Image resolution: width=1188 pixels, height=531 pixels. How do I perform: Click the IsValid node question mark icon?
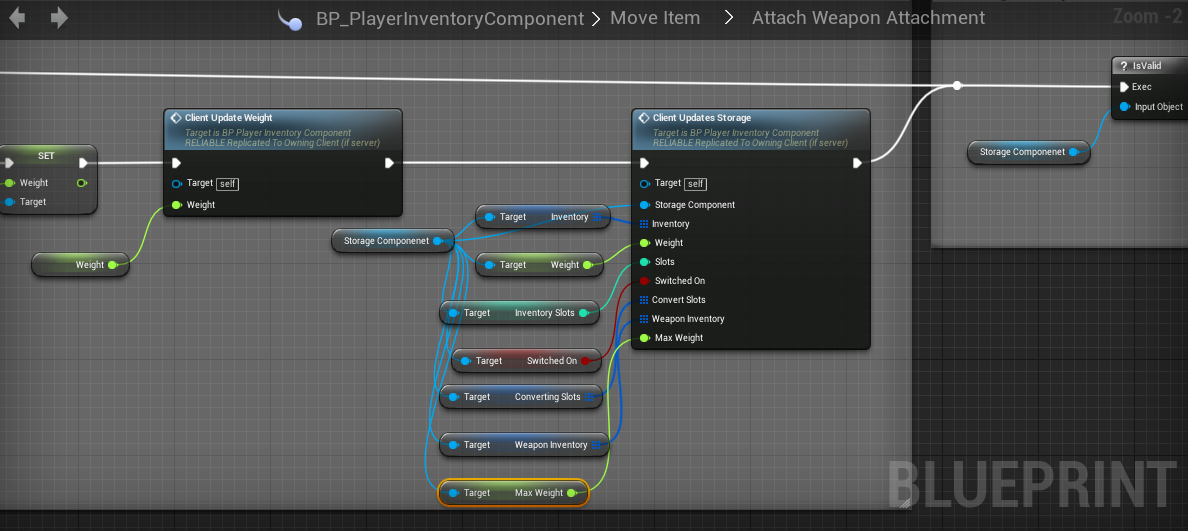[x=1124, y=66]
